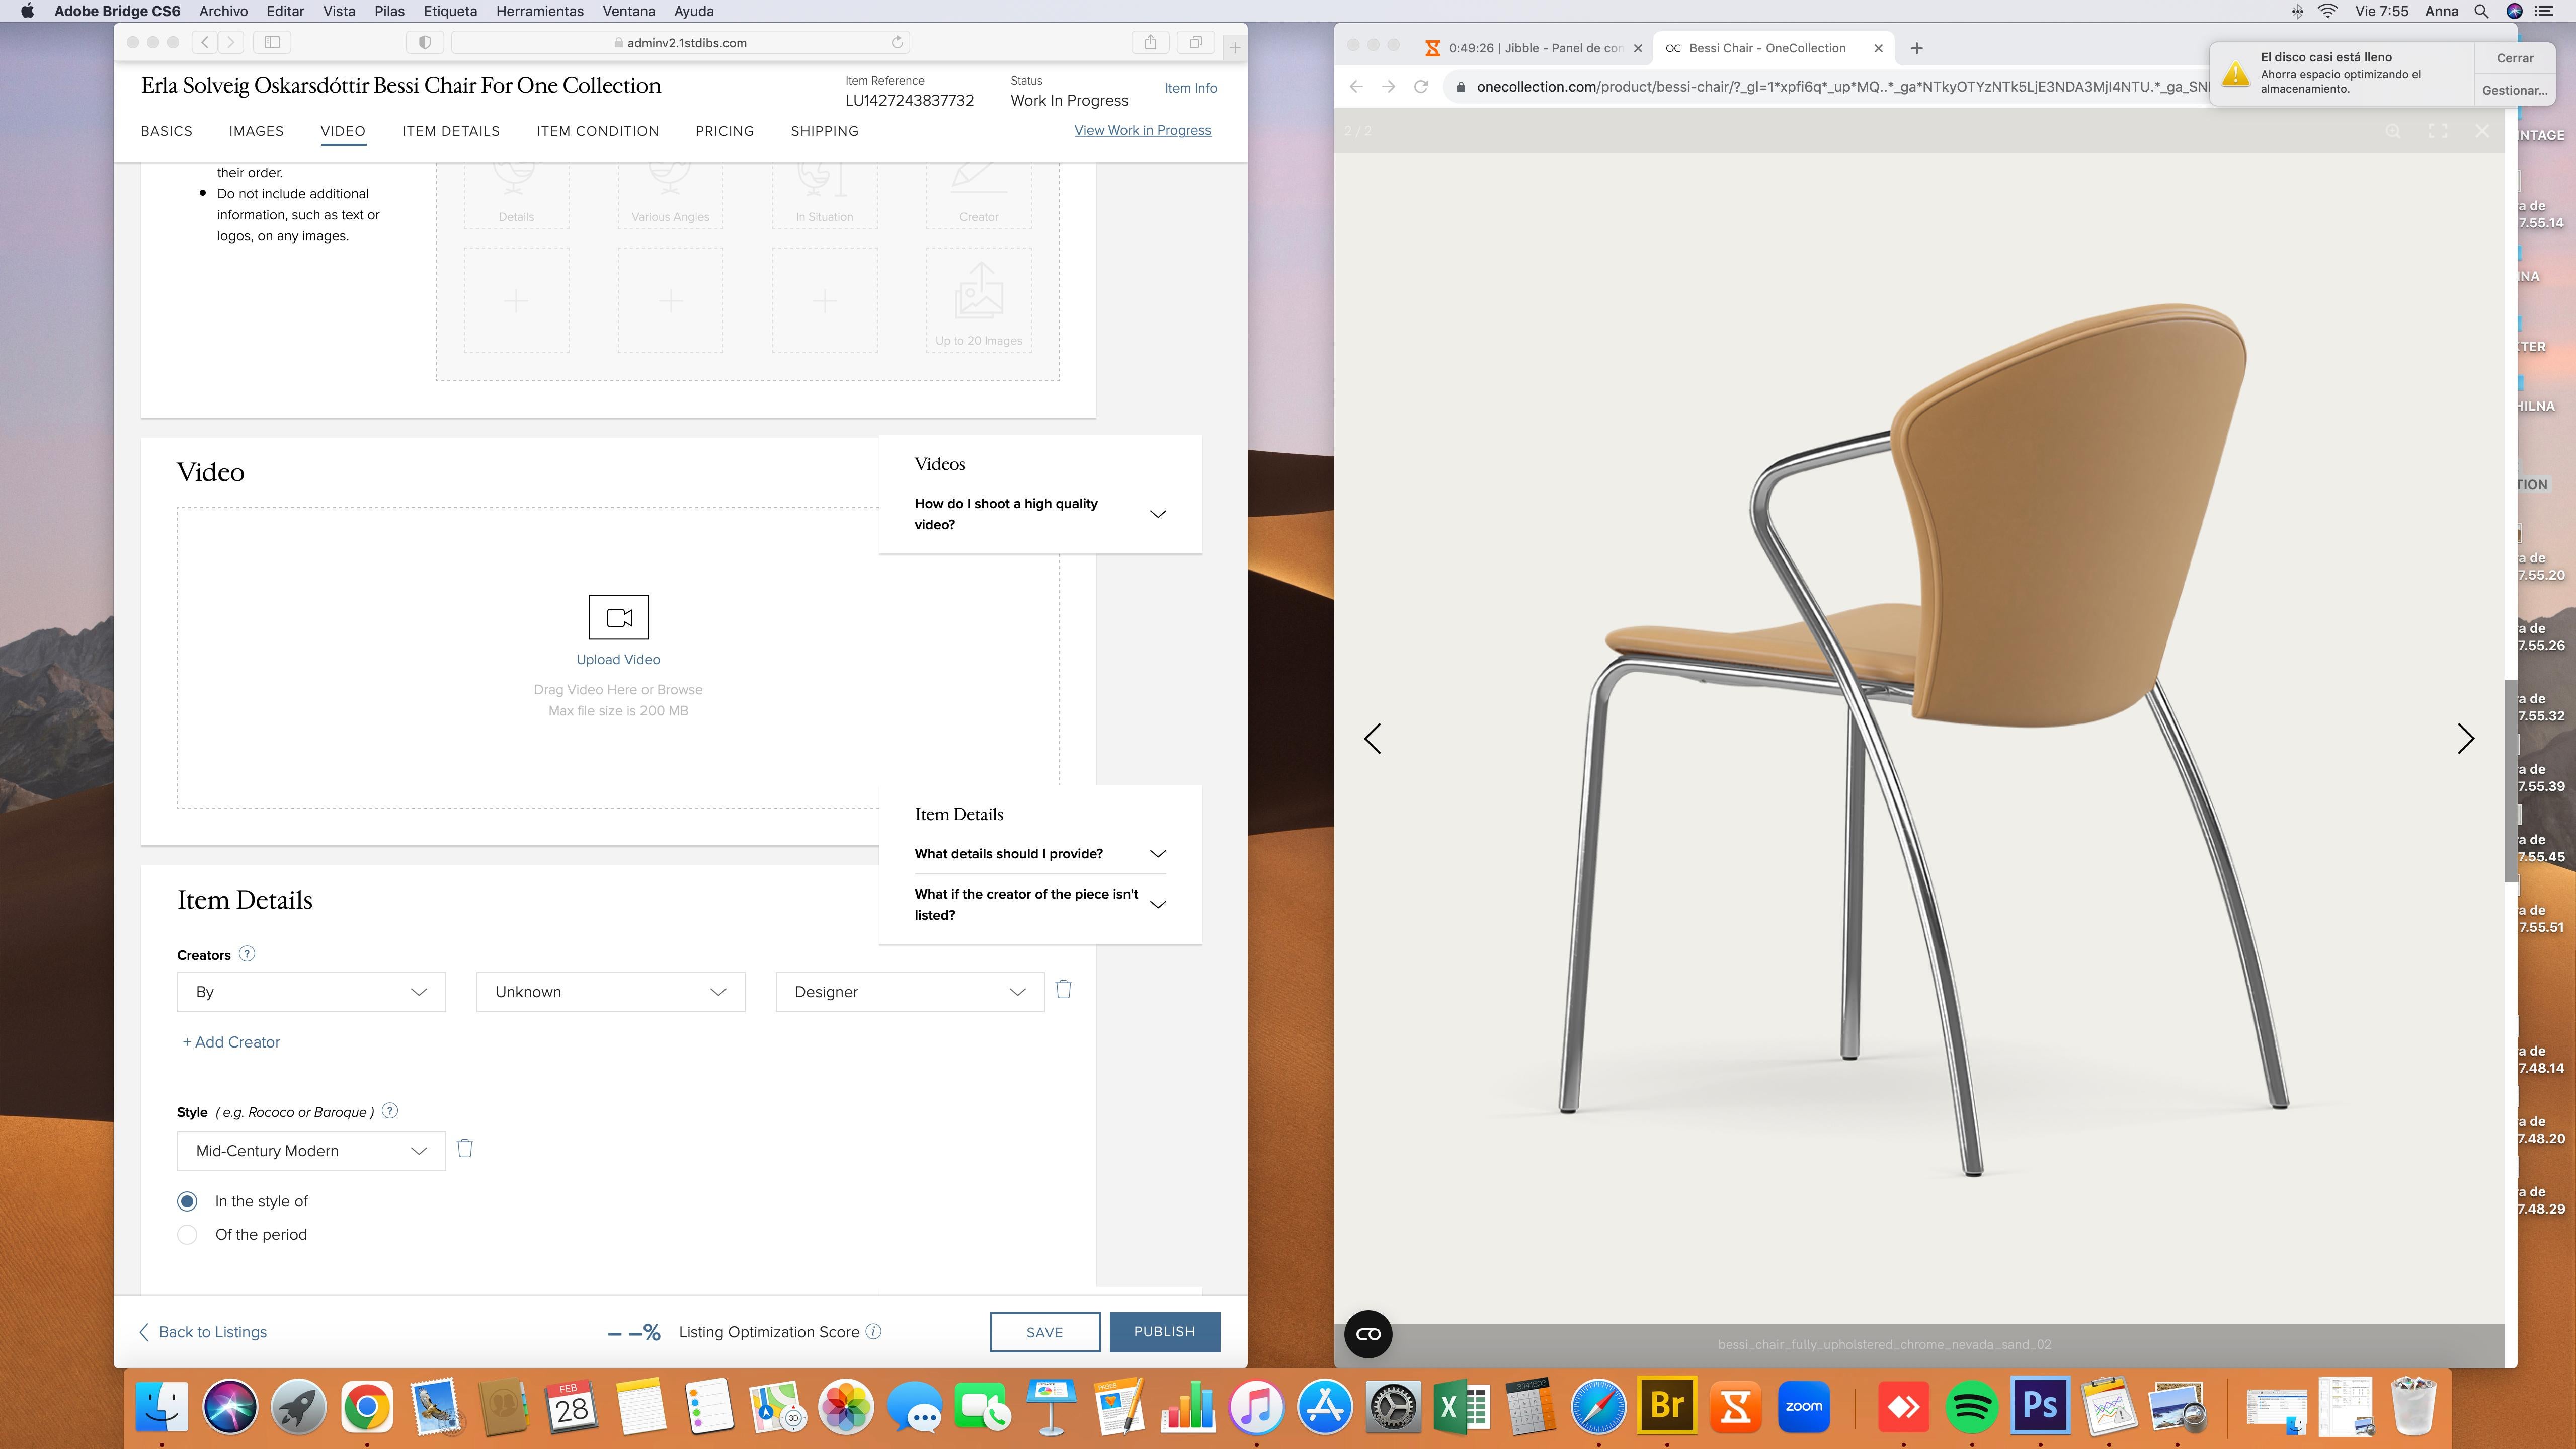Open Adobe Bridge from the Dock
2576x1449 pixels.
(1667, 1406)
